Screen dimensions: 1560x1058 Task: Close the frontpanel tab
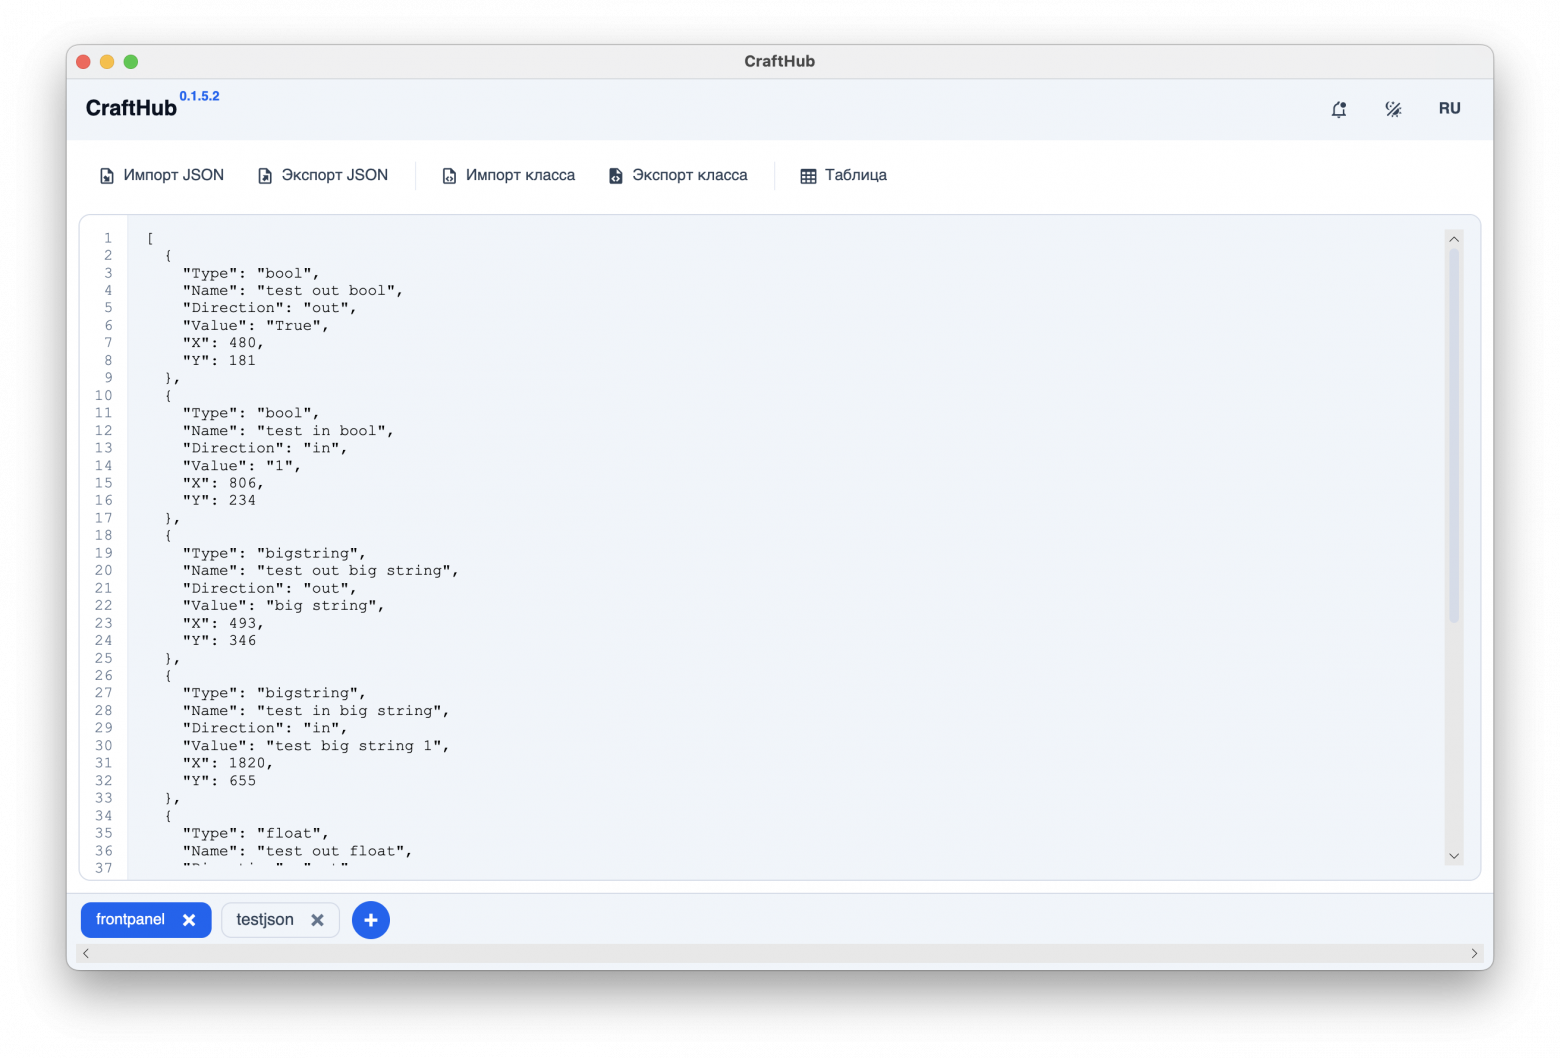[189, 920]
